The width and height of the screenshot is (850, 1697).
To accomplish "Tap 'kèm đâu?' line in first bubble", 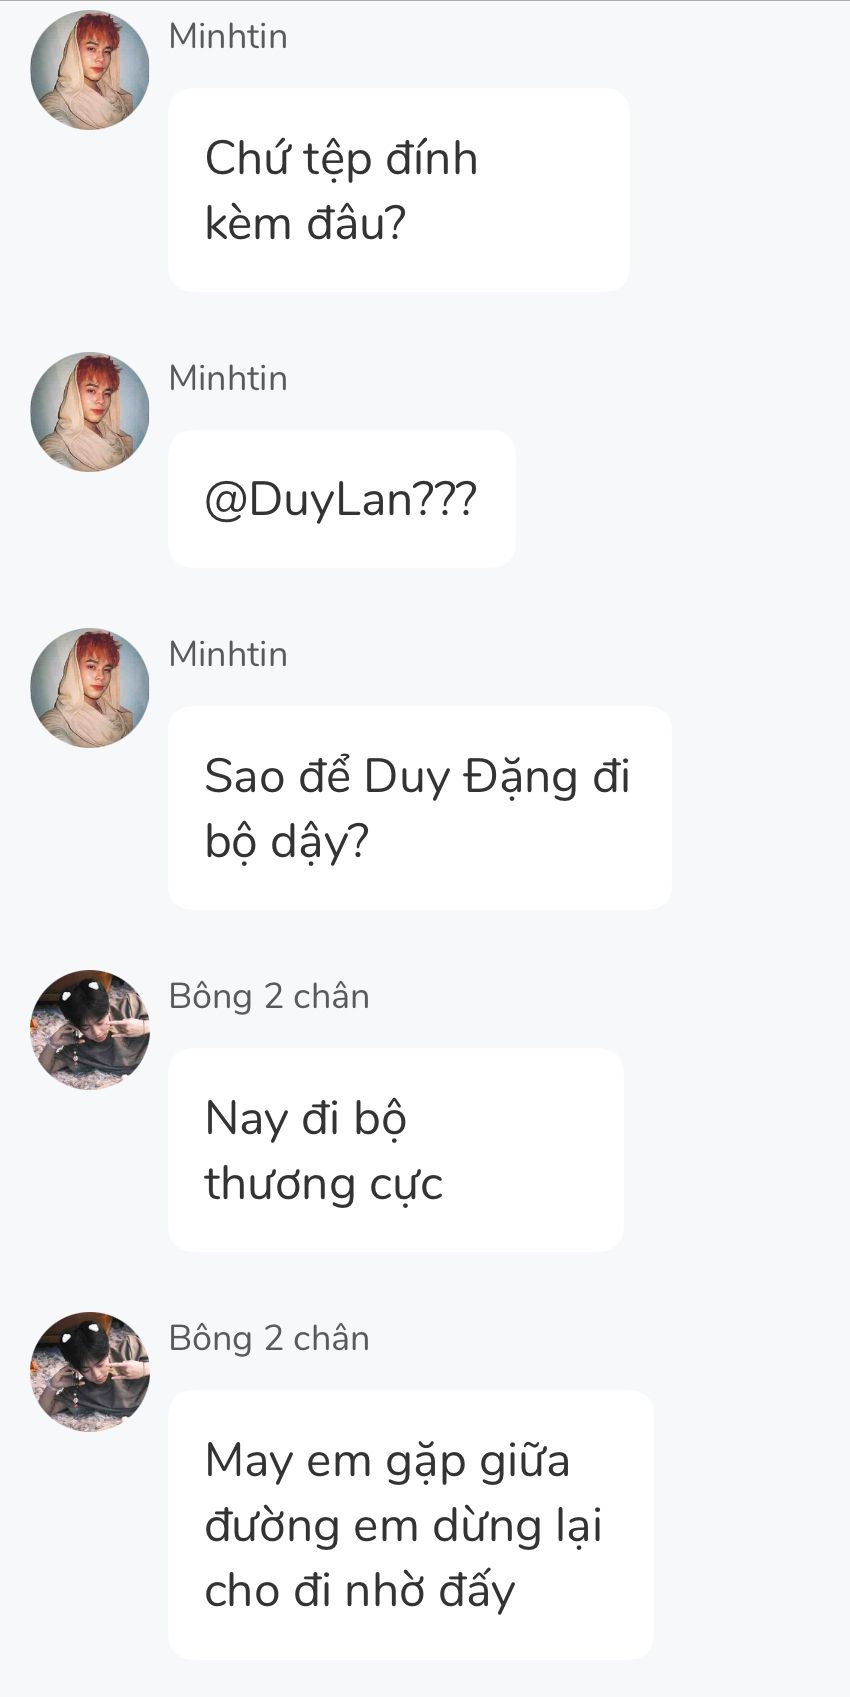I will [305, 223].
